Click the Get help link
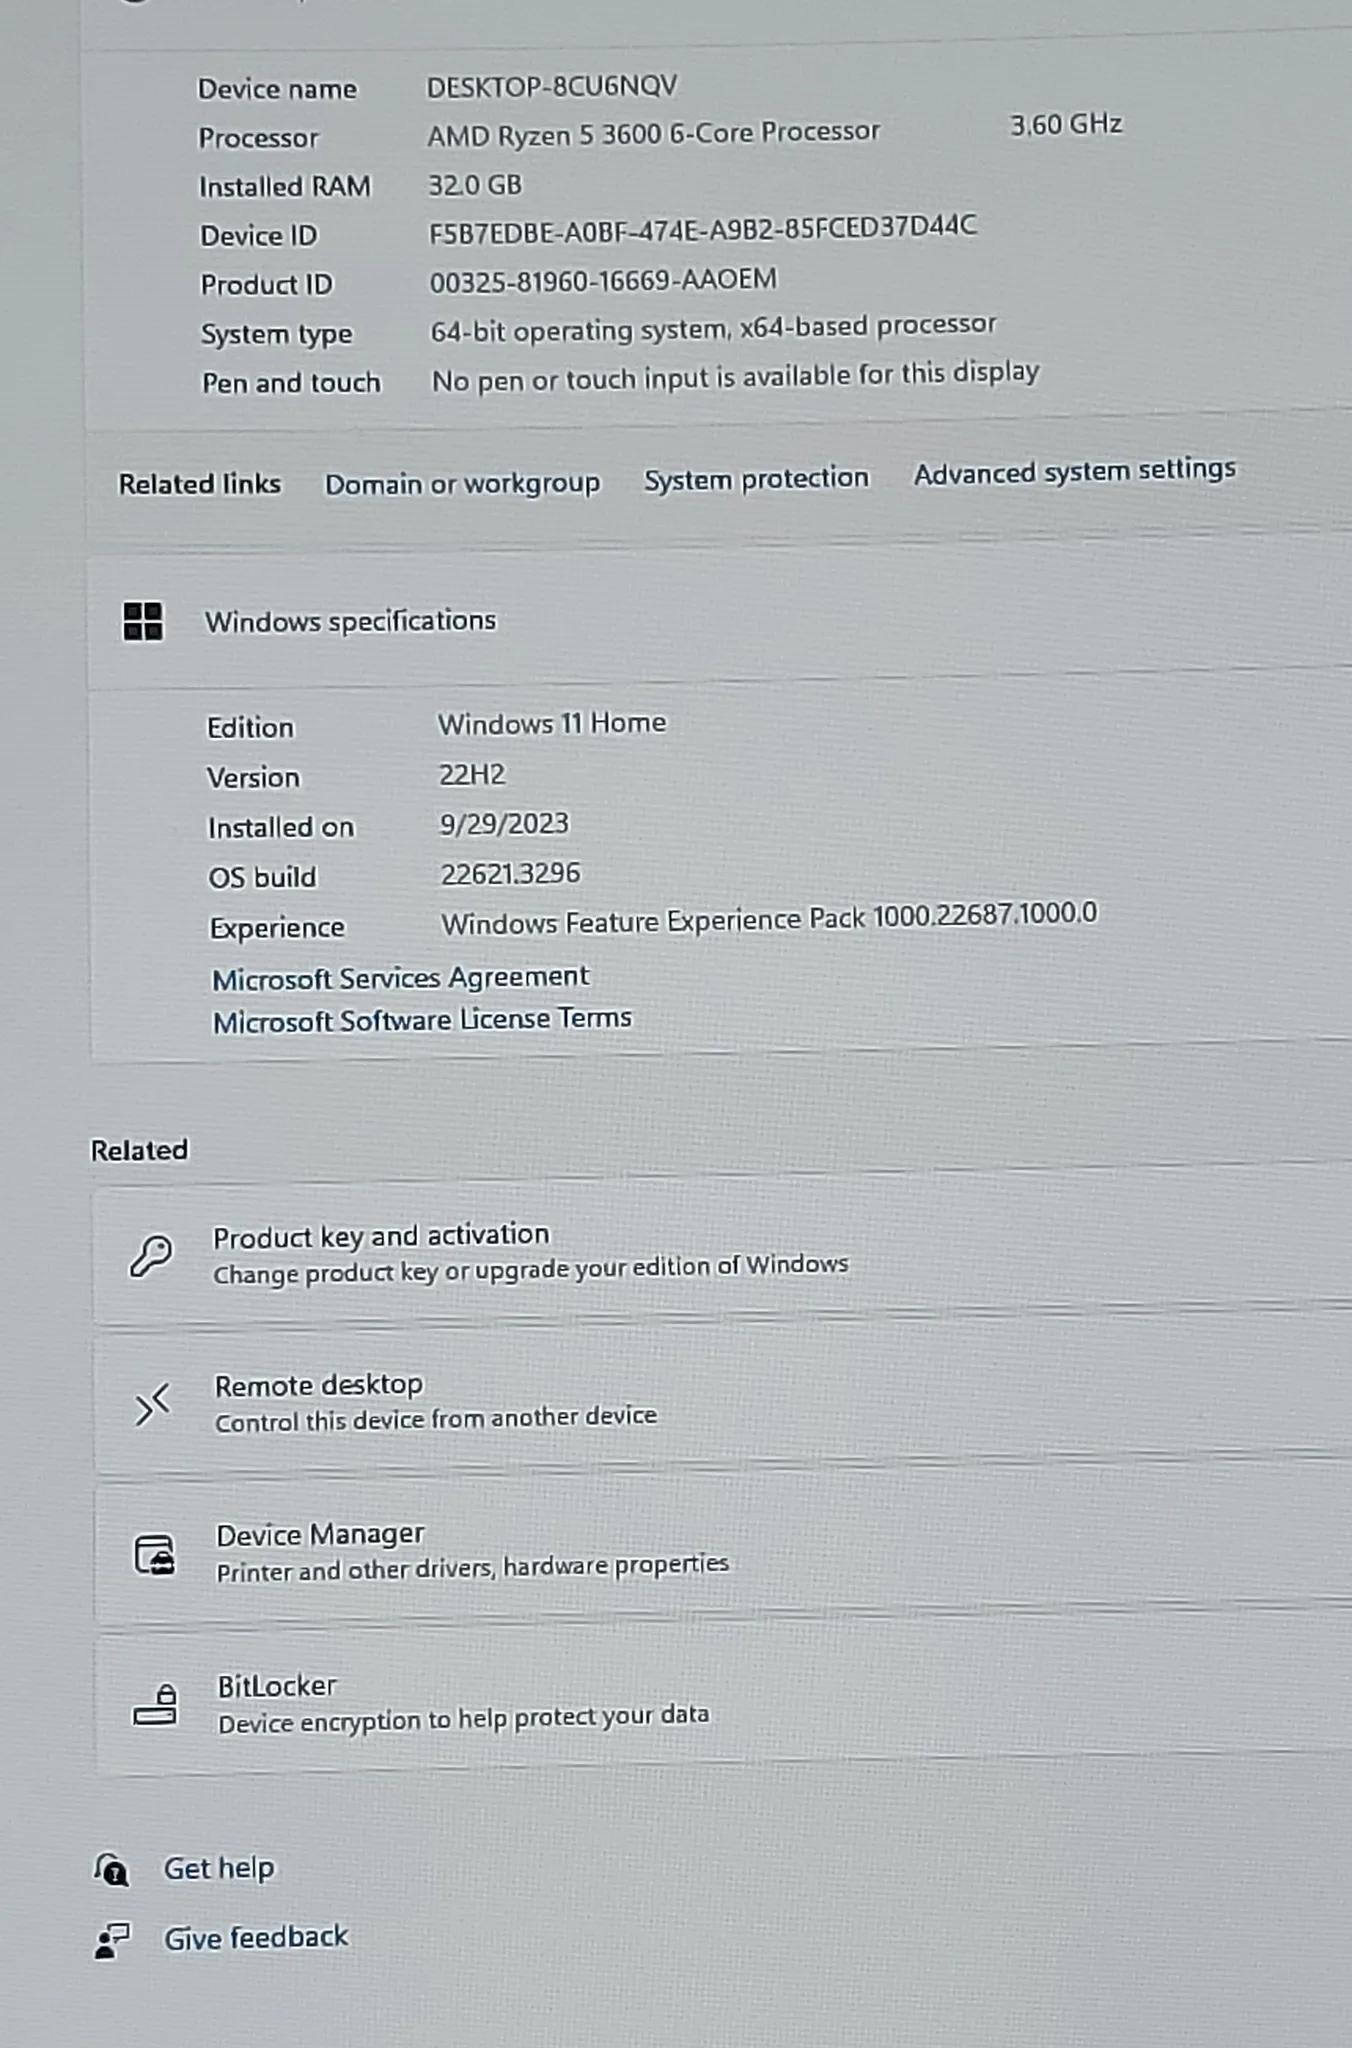The height and width of the screenshot is (2048, 1352). [x=219, y=1868]
